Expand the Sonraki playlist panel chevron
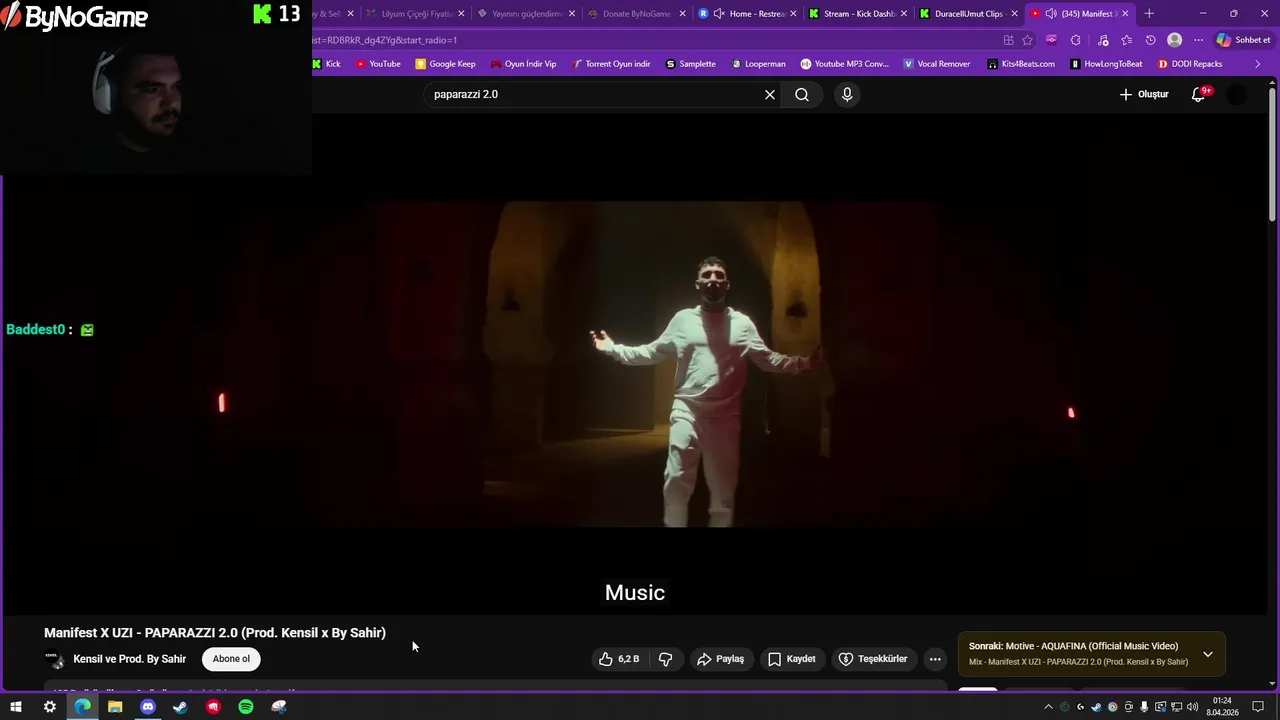Screen dimensions: 1280x720 point(1207,654)
